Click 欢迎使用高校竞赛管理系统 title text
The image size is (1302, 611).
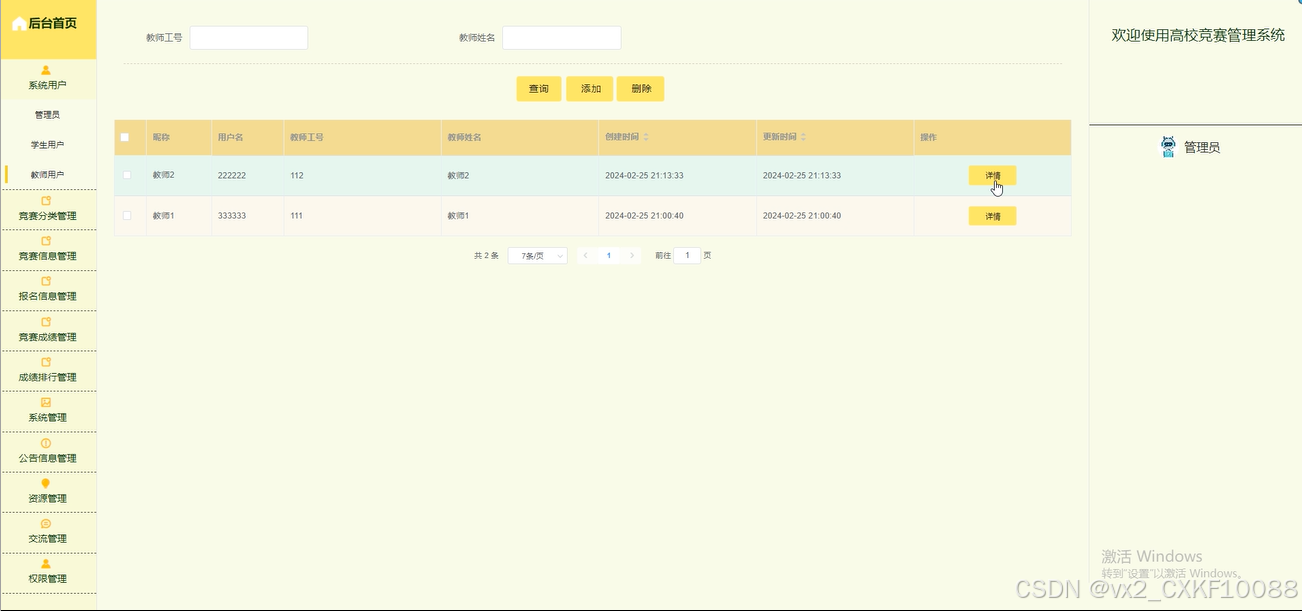pyautogui.click(x=1198, y=35)
